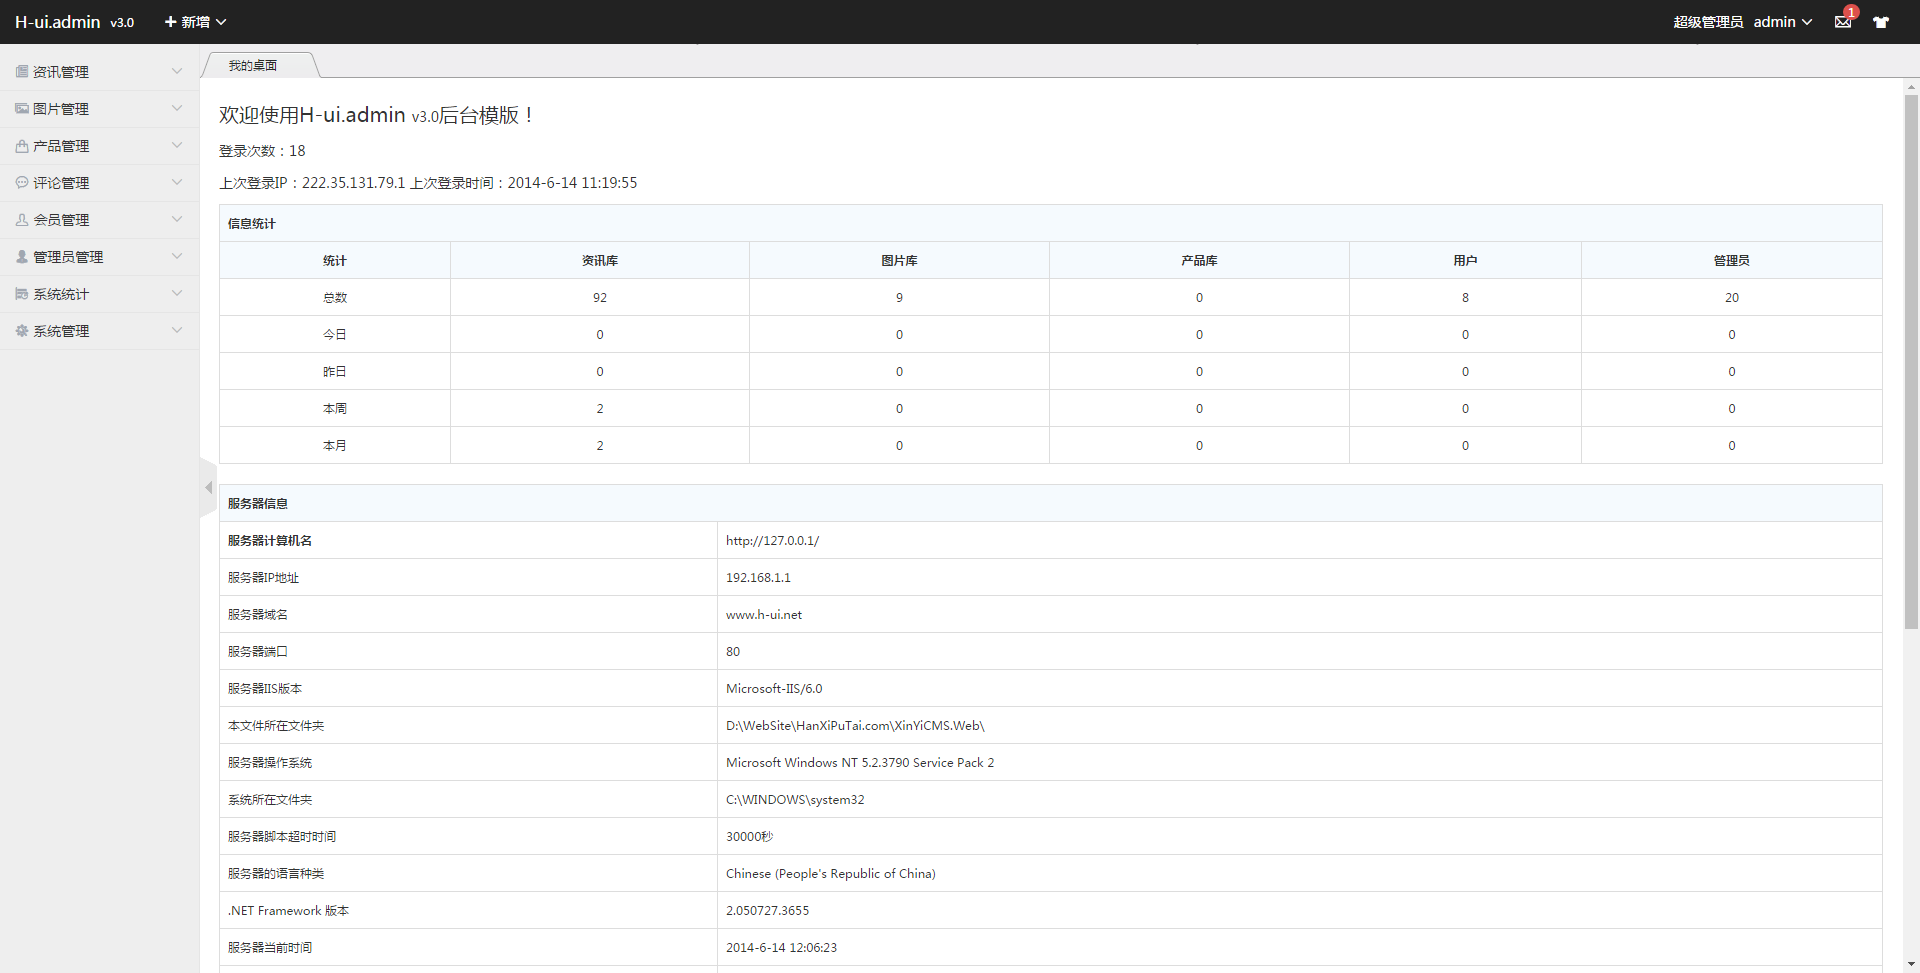Open the 产品管理 menu item
Viewport: 1920px width, 973px height.
(x=99, y=146)
